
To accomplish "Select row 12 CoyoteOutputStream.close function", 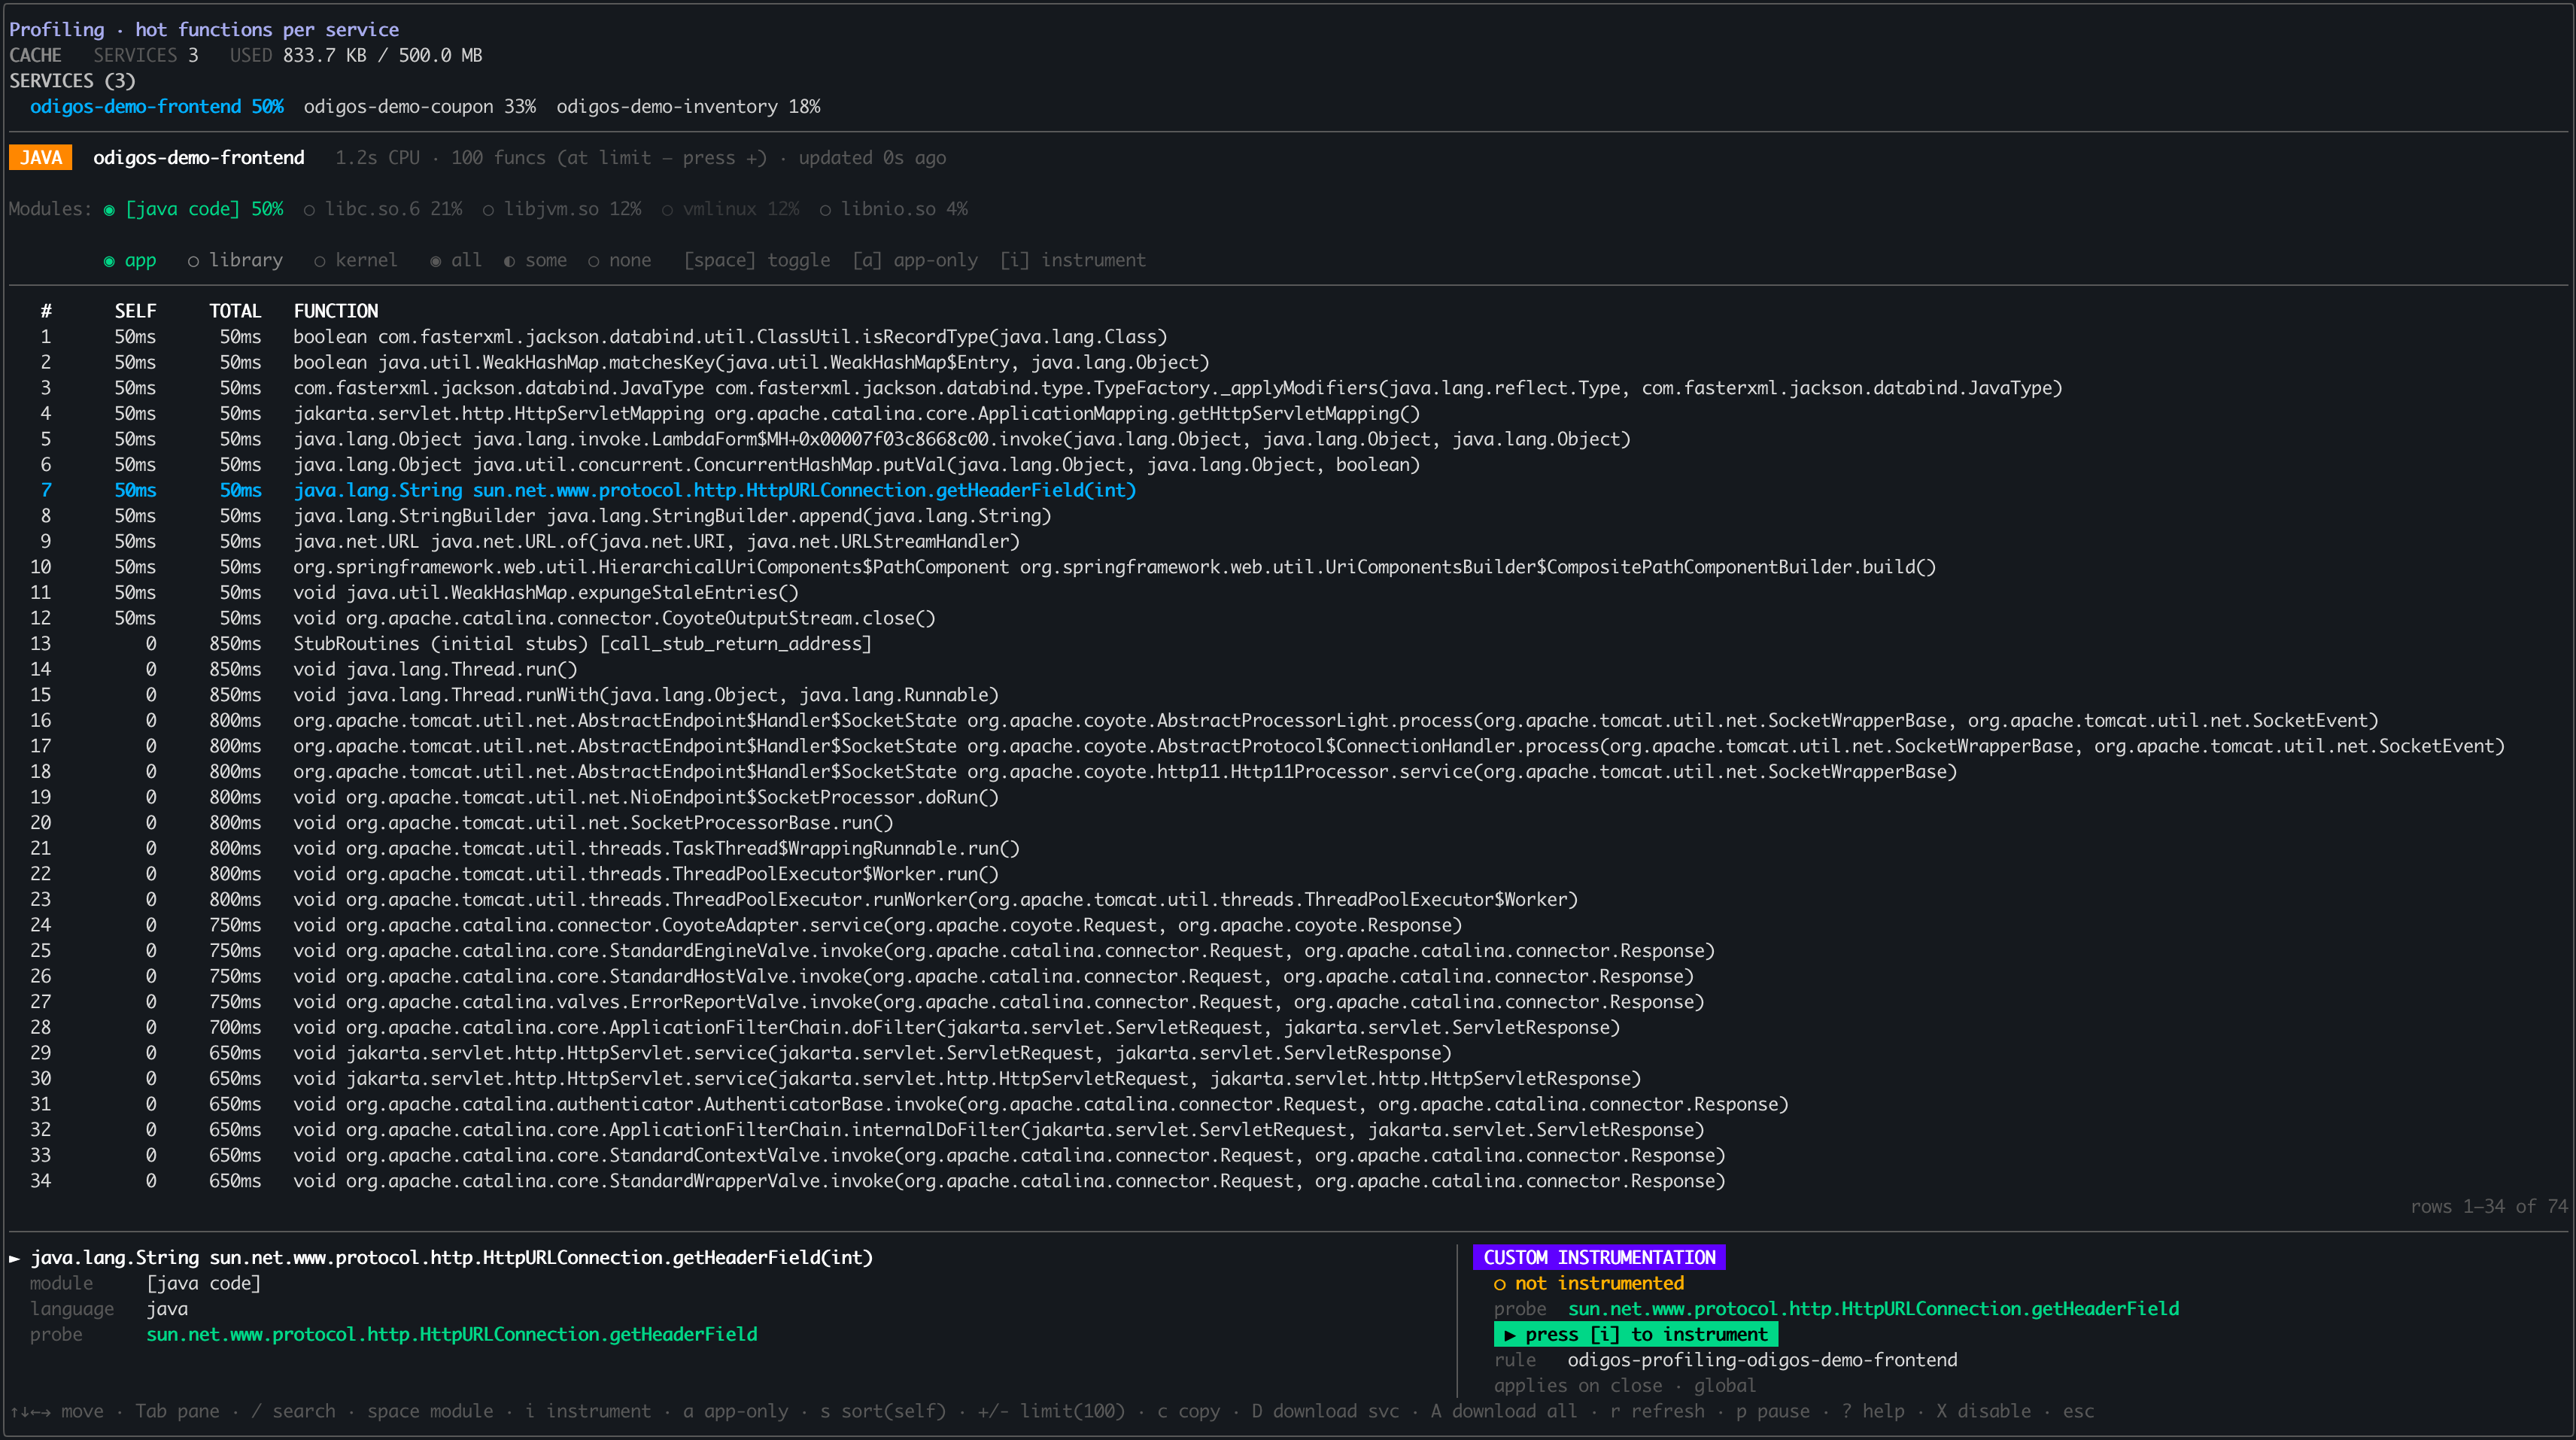I will pos(1288,618).
